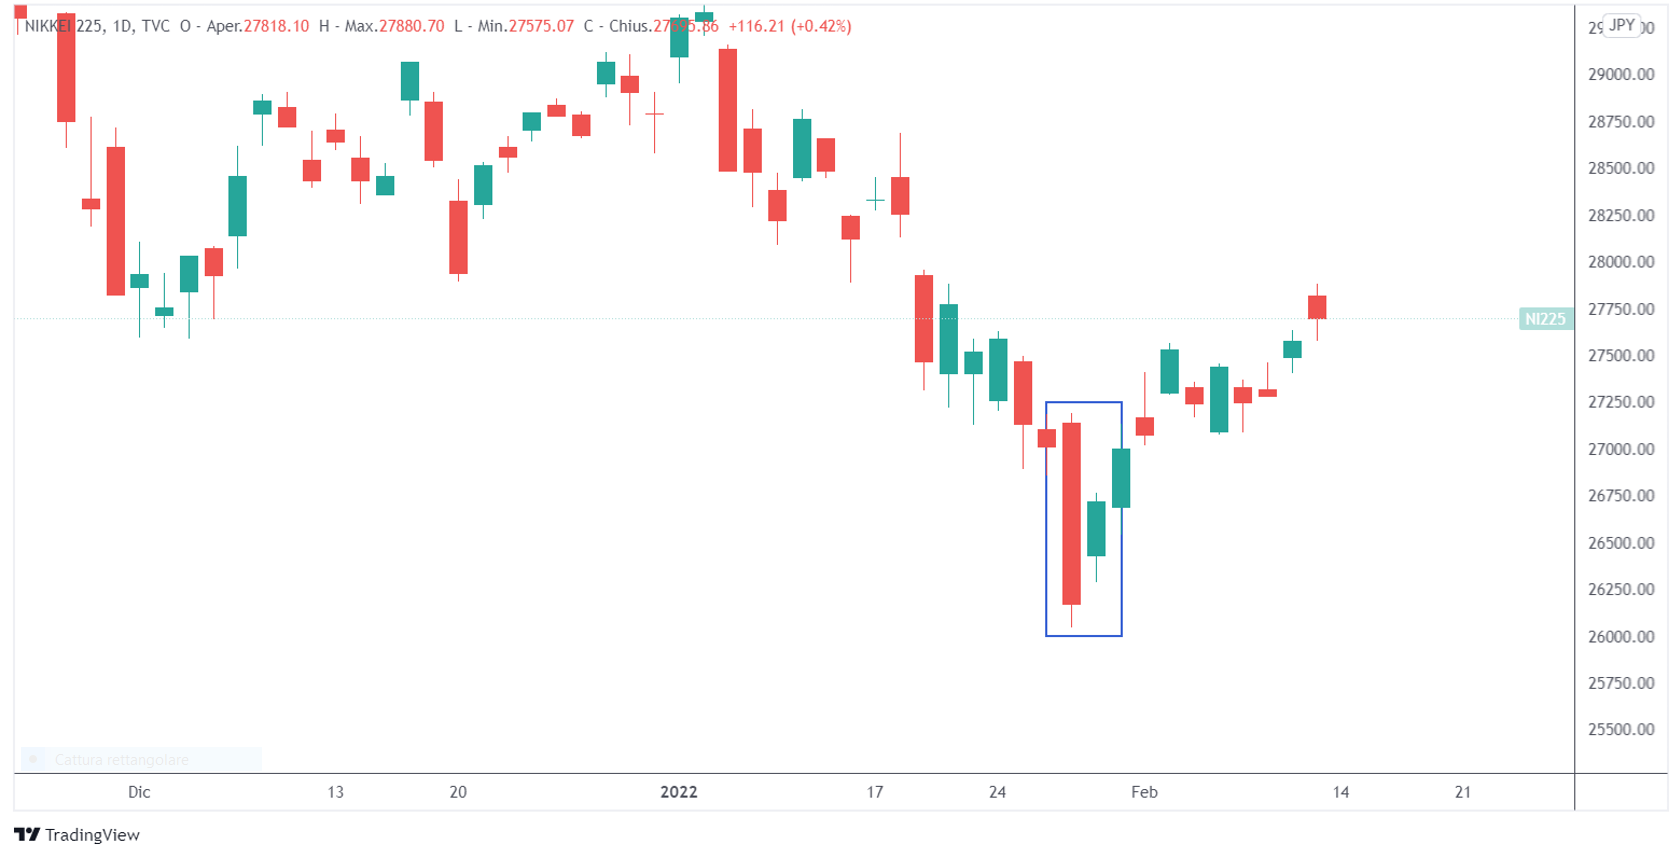Image resolution: width=1680 pixels, height=856 pixels.
Task: Click the 25500.00 level on the price scale
Action: point(1621,730)
